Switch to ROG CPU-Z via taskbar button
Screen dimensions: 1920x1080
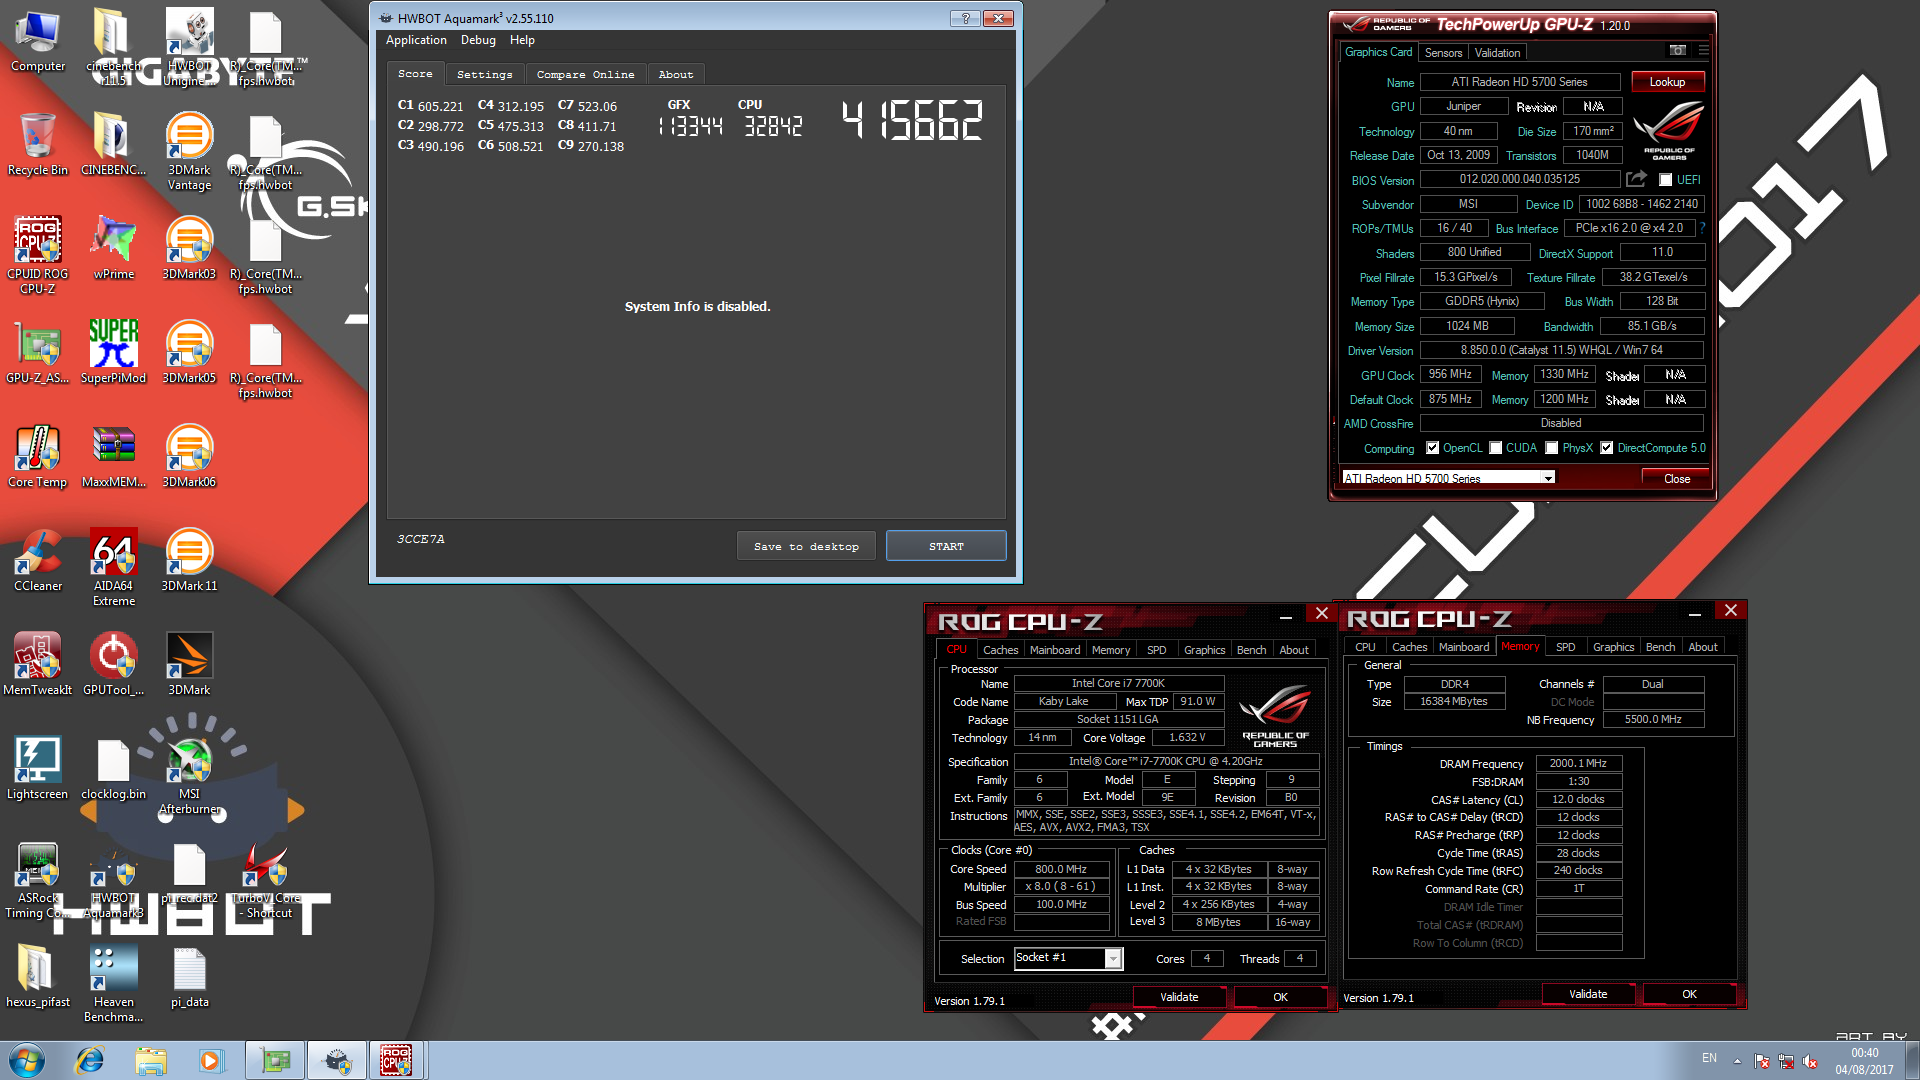click(x=396, y=1060)
